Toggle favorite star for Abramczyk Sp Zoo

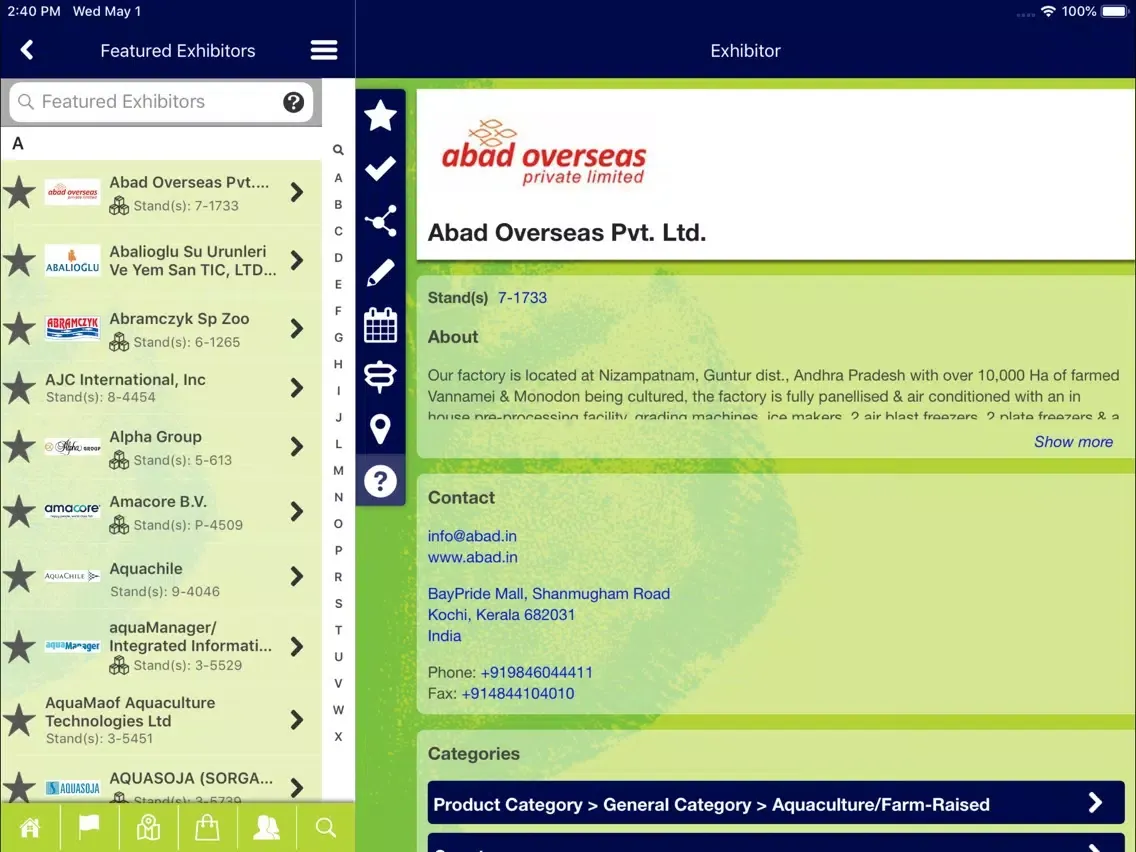[20, 329]
